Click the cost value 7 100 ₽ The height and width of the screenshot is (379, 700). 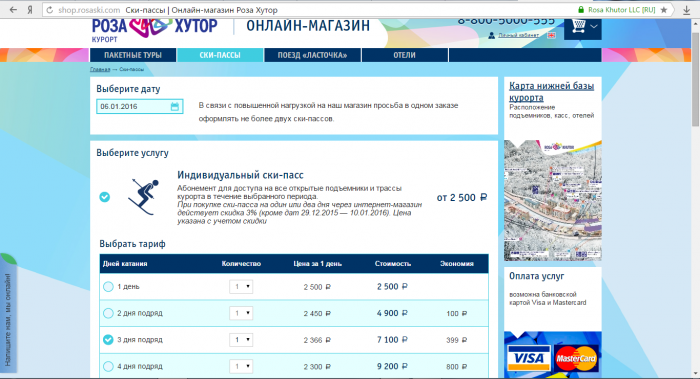tap(392, 340)
